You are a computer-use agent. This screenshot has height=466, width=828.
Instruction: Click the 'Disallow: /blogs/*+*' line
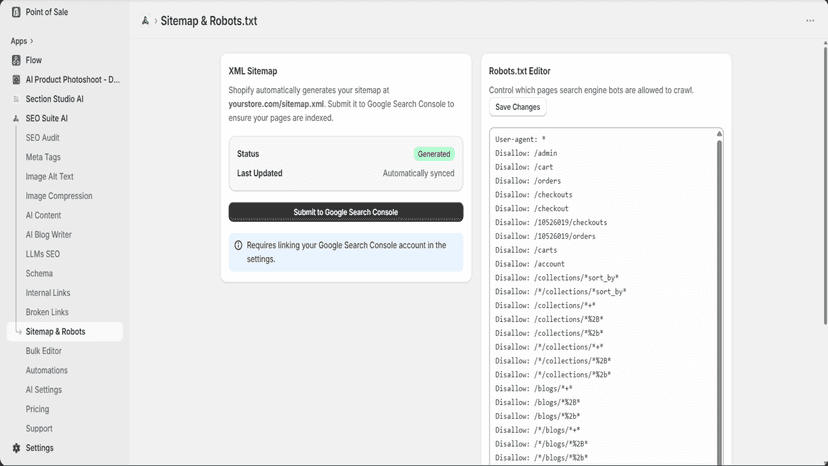(x=534, y=388)
